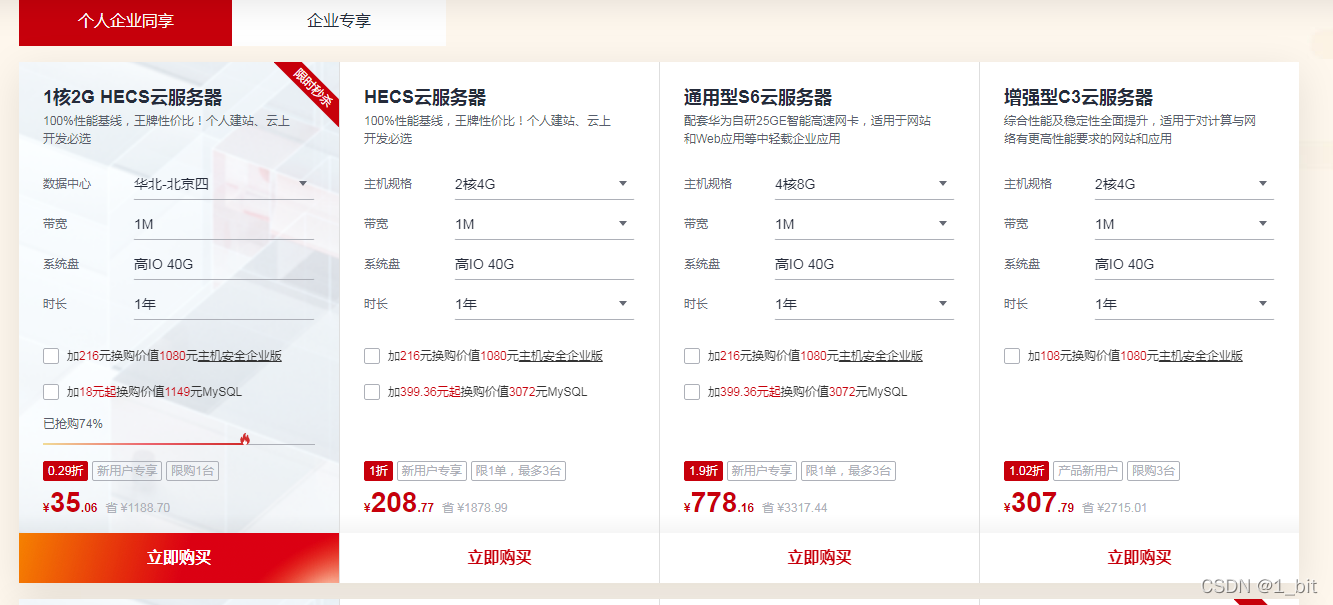Click the 限购1台 tag
1333x605 pixels.
[192, 471]
